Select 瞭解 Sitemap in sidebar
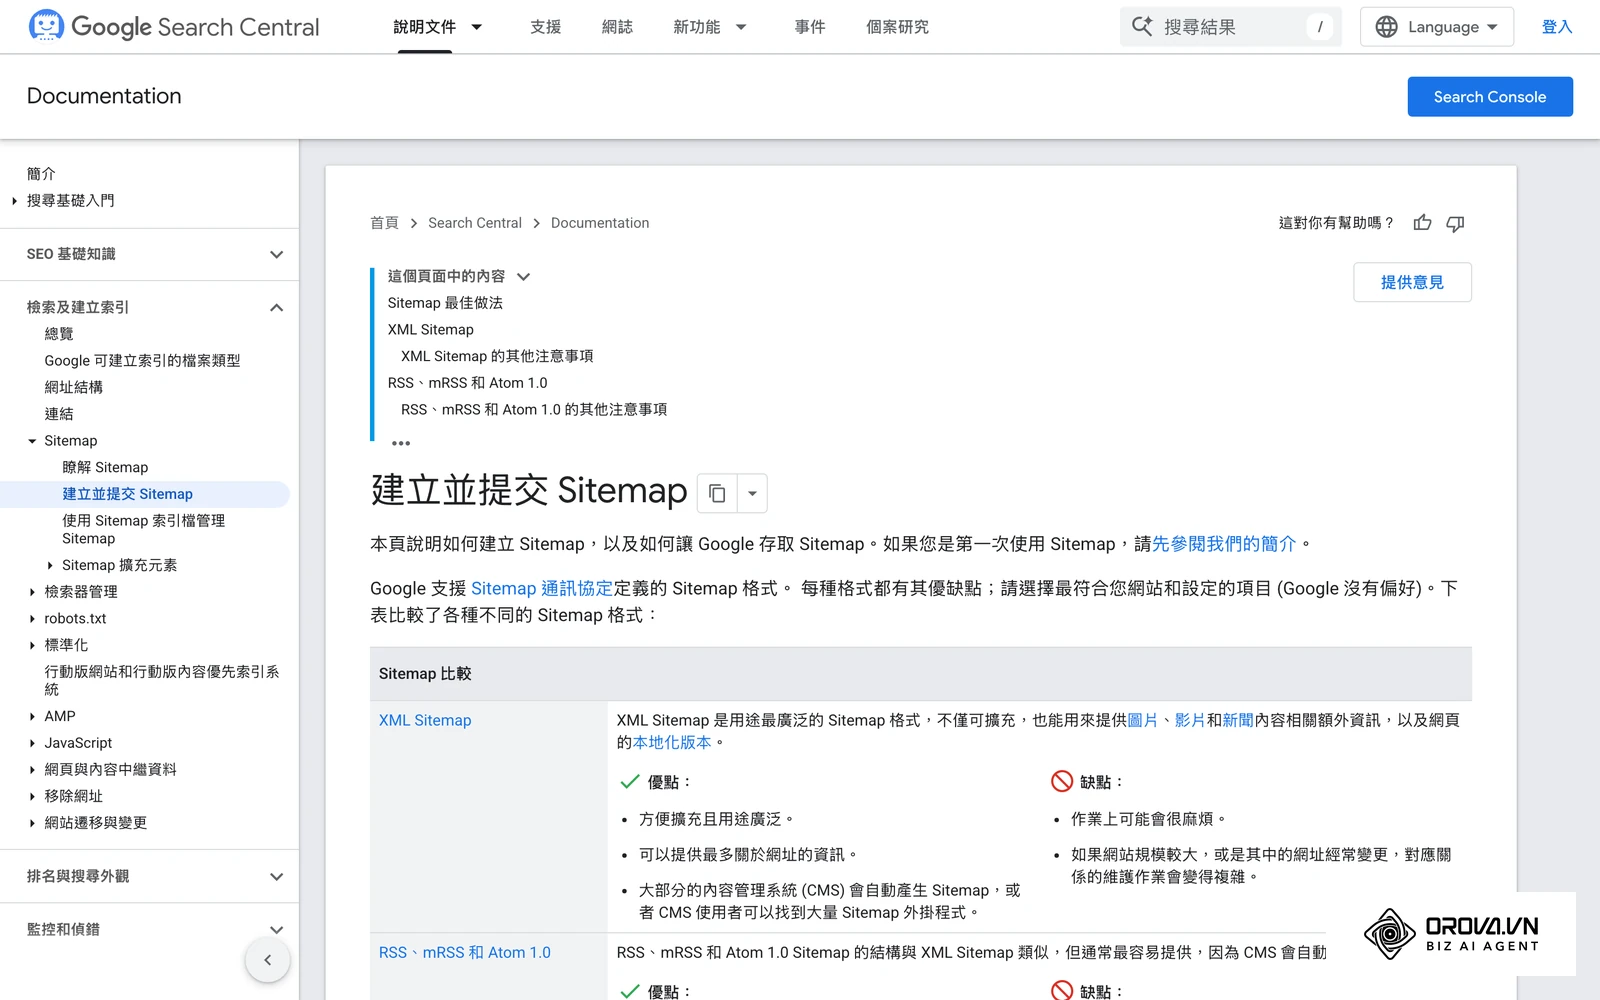The image size is (1600, 1000). 105,467
